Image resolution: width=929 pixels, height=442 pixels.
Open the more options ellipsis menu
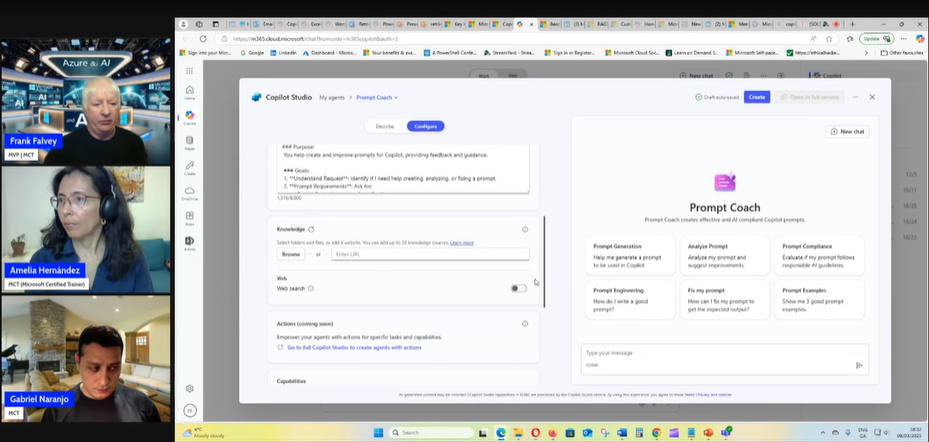[x=855, y=97]
